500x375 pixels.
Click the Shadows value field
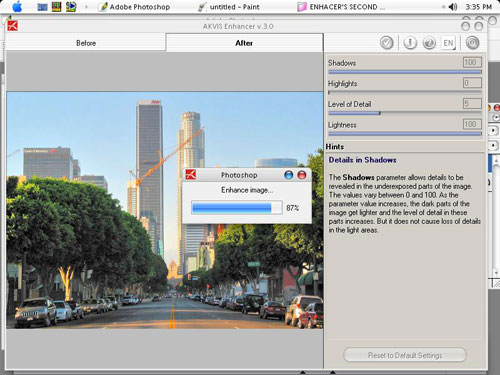coord(472,62)
